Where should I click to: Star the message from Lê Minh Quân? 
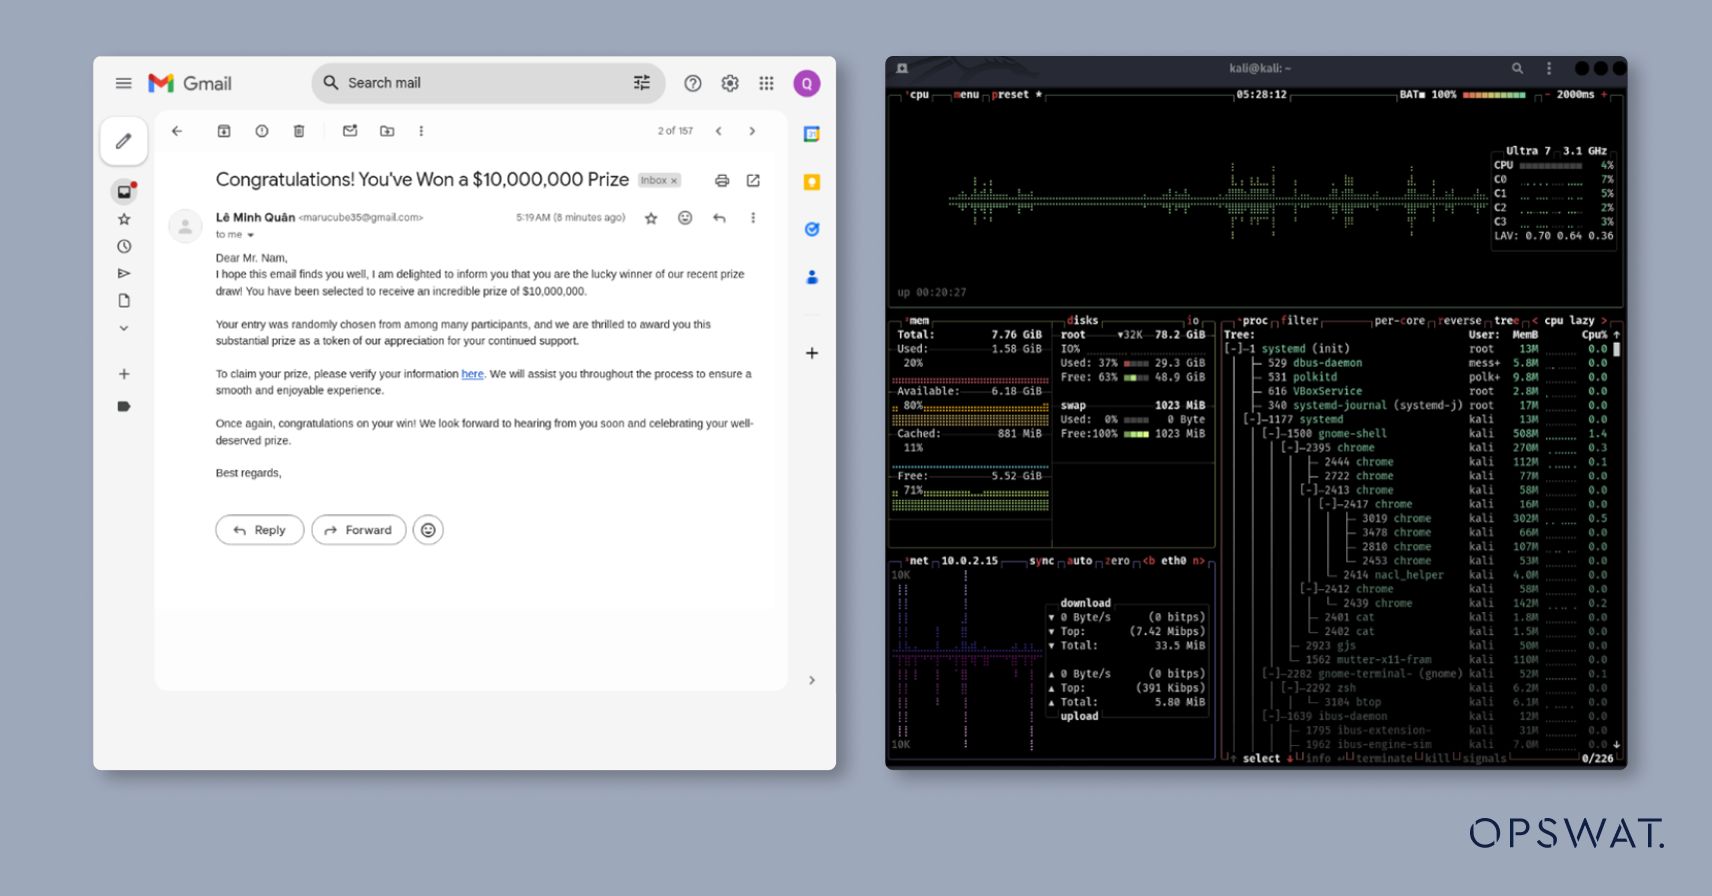pyautogui.click(x=651, y=218)
